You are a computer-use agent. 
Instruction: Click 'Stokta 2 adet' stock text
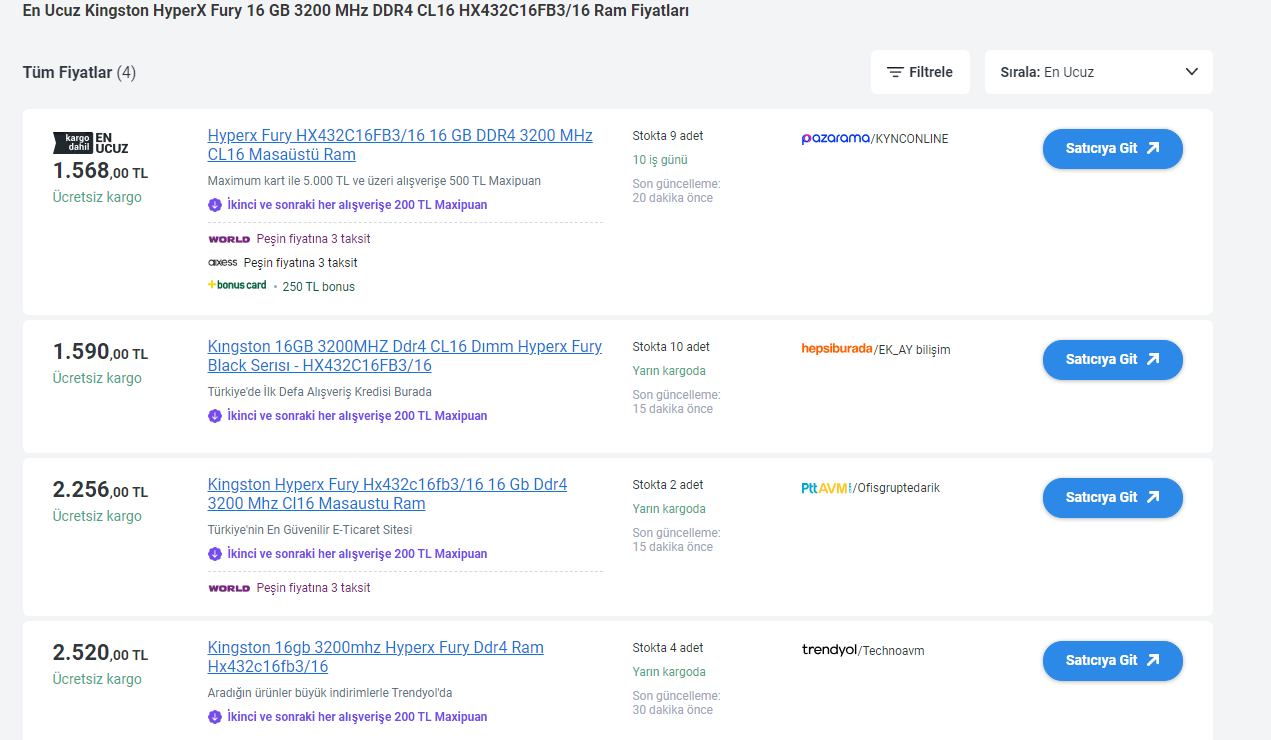click(668, 485)
